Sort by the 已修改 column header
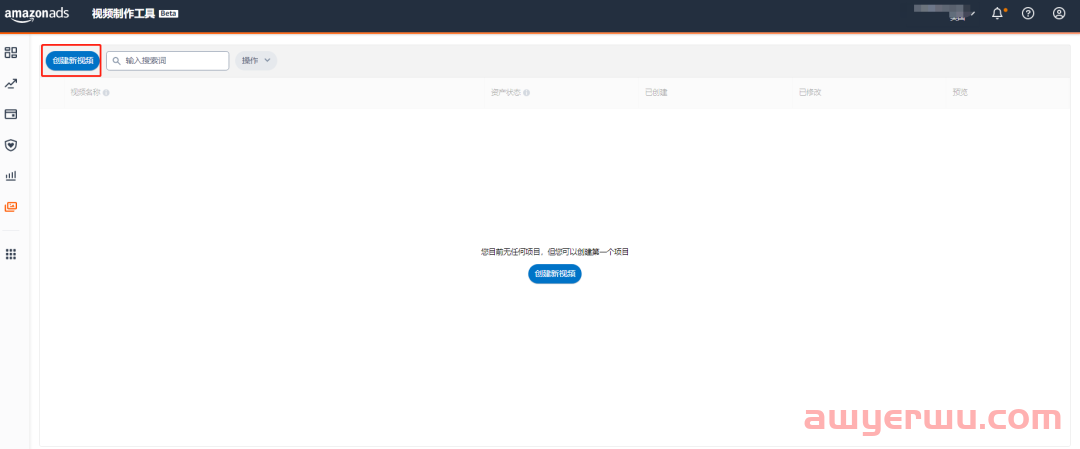The height and width of the screenshot is (449, 1080). pyautogui.click(x=810, y=93)
